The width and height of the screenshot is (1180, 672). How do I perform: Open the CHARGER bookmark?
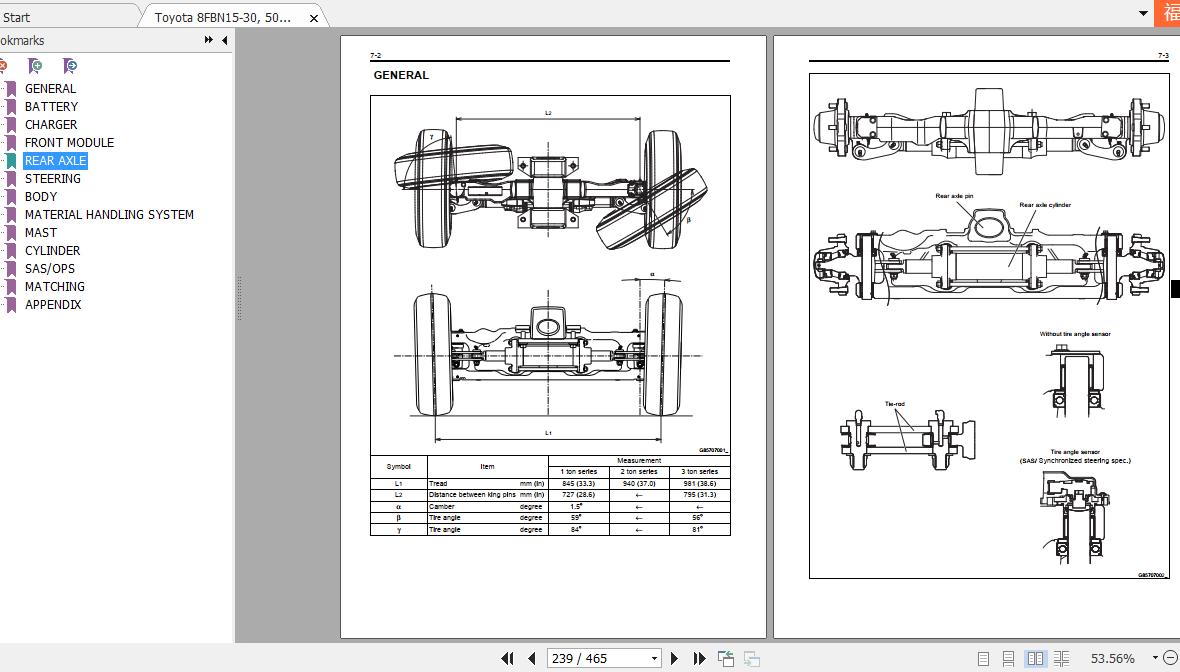click(51, 124)
